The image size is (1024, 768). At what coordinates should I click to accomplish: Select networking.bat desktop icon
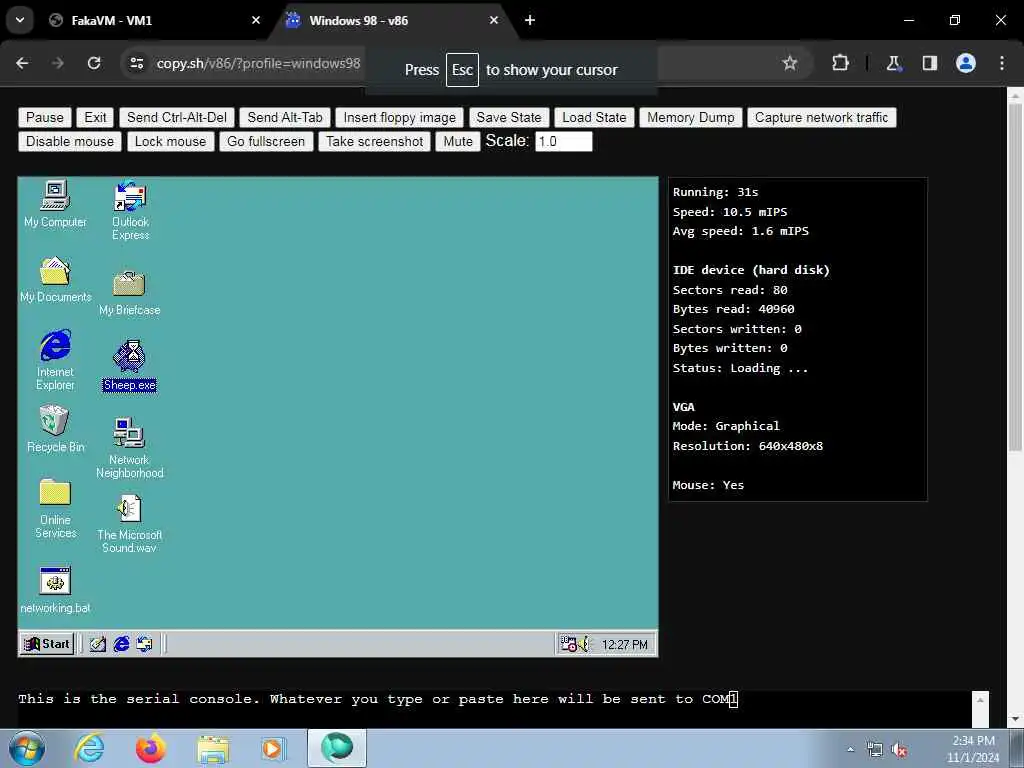pyautogui.click(x=55, y=590)
